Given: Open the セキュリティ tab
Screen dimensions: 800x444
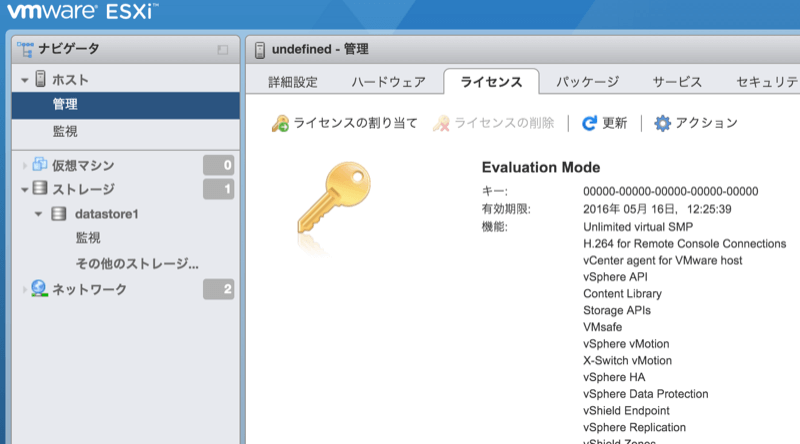Looking at the screenshot, I should click(767, 82).
